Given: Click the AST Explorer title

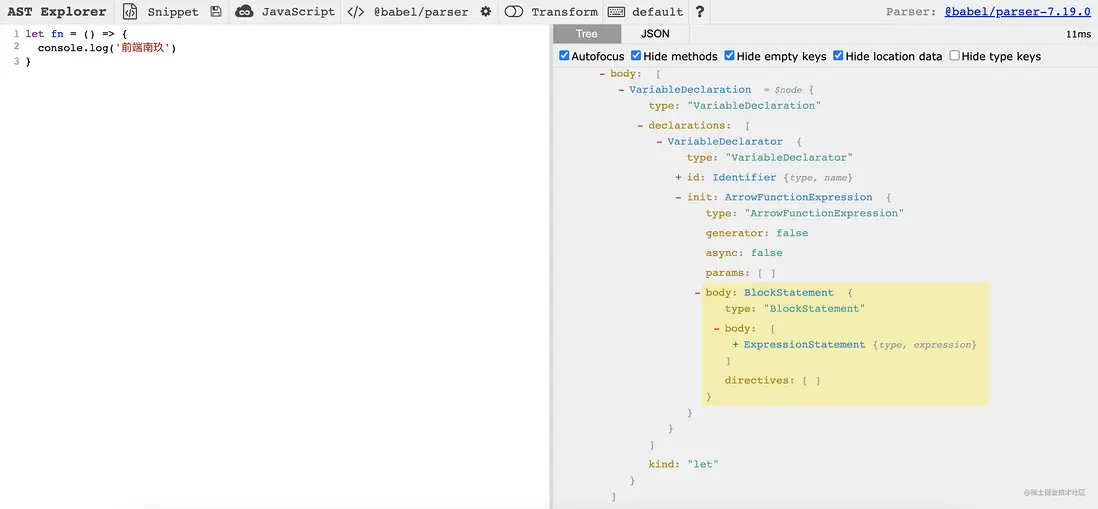Looking at the screenshot, I should click(57, 12).
